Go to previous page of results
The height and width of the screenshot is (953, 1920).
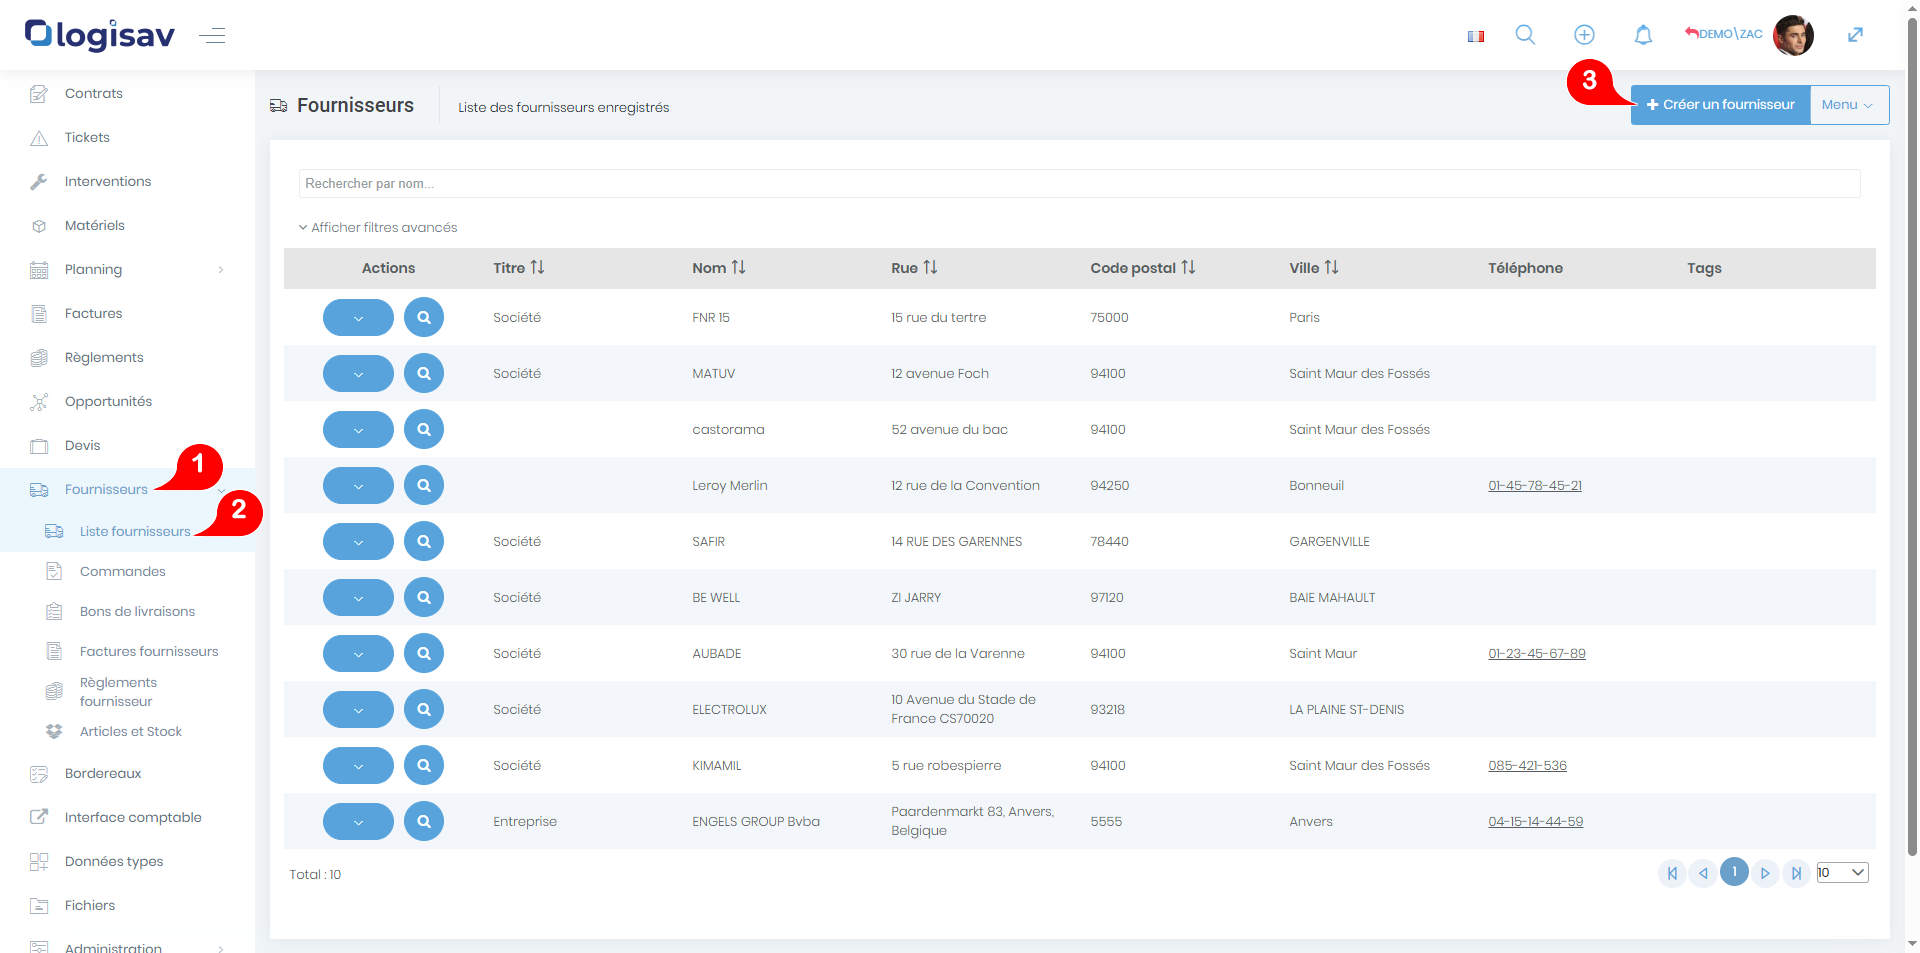click(1703, 873)
